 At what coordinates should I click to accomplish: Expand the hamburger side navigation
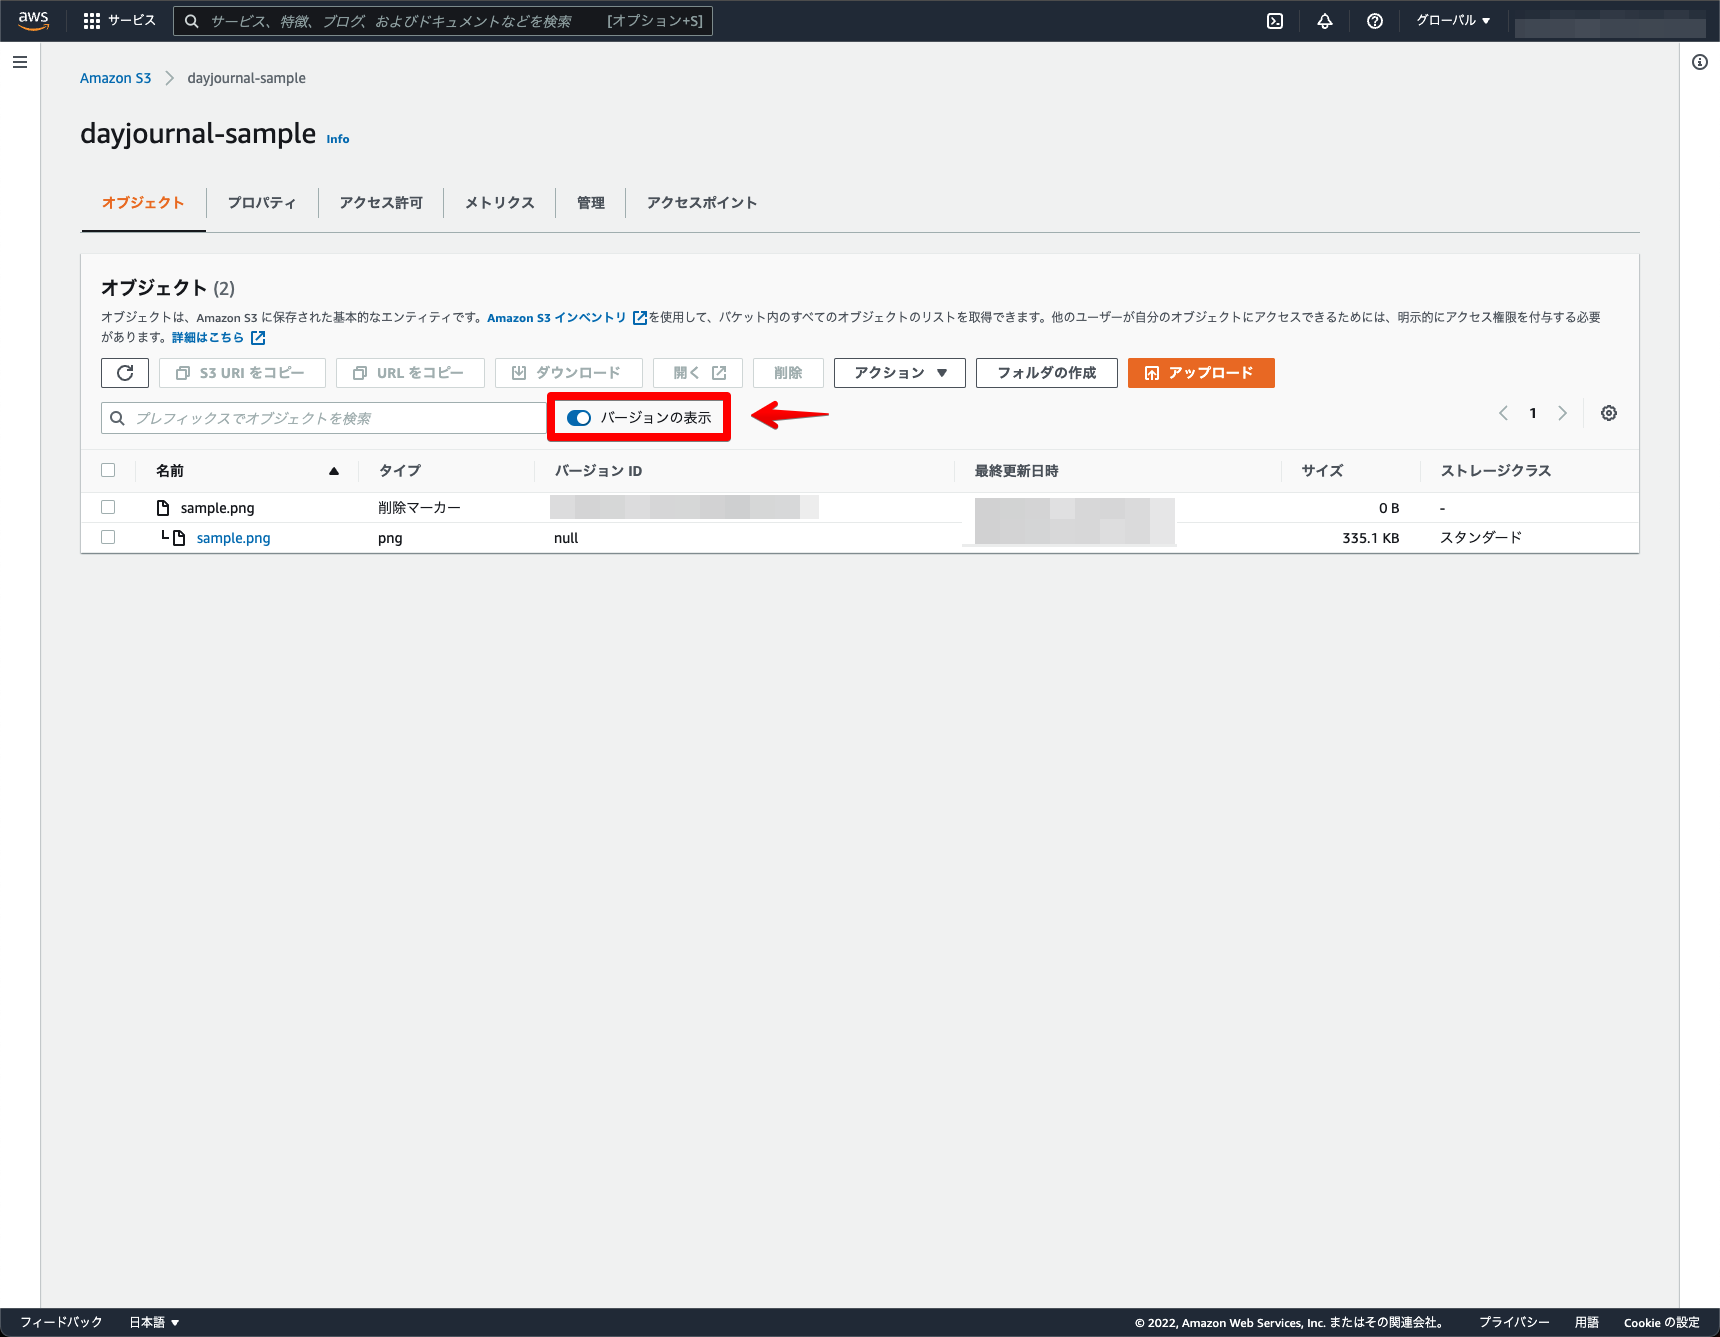pos(20,62)
